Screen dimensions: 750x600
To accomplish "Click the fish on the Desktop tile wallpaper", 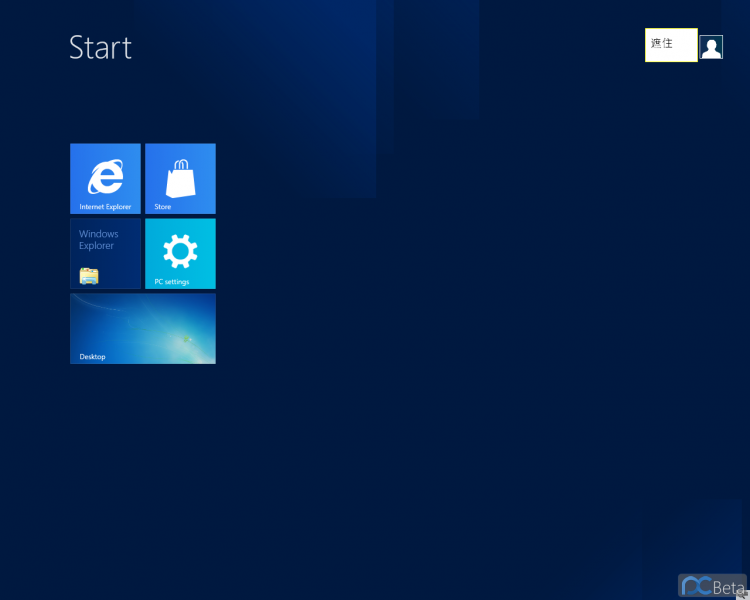I will [x=187, y=339].
